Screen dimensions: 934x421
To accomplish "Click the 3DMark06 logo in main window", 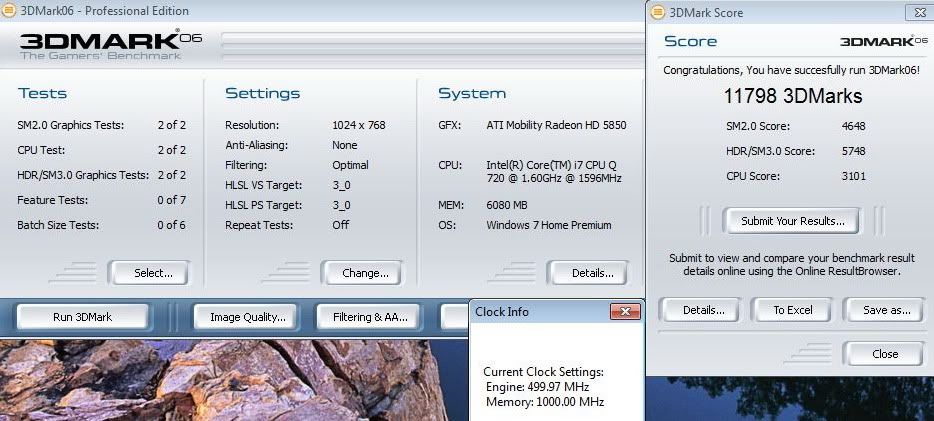I will [x=111, y=45].
